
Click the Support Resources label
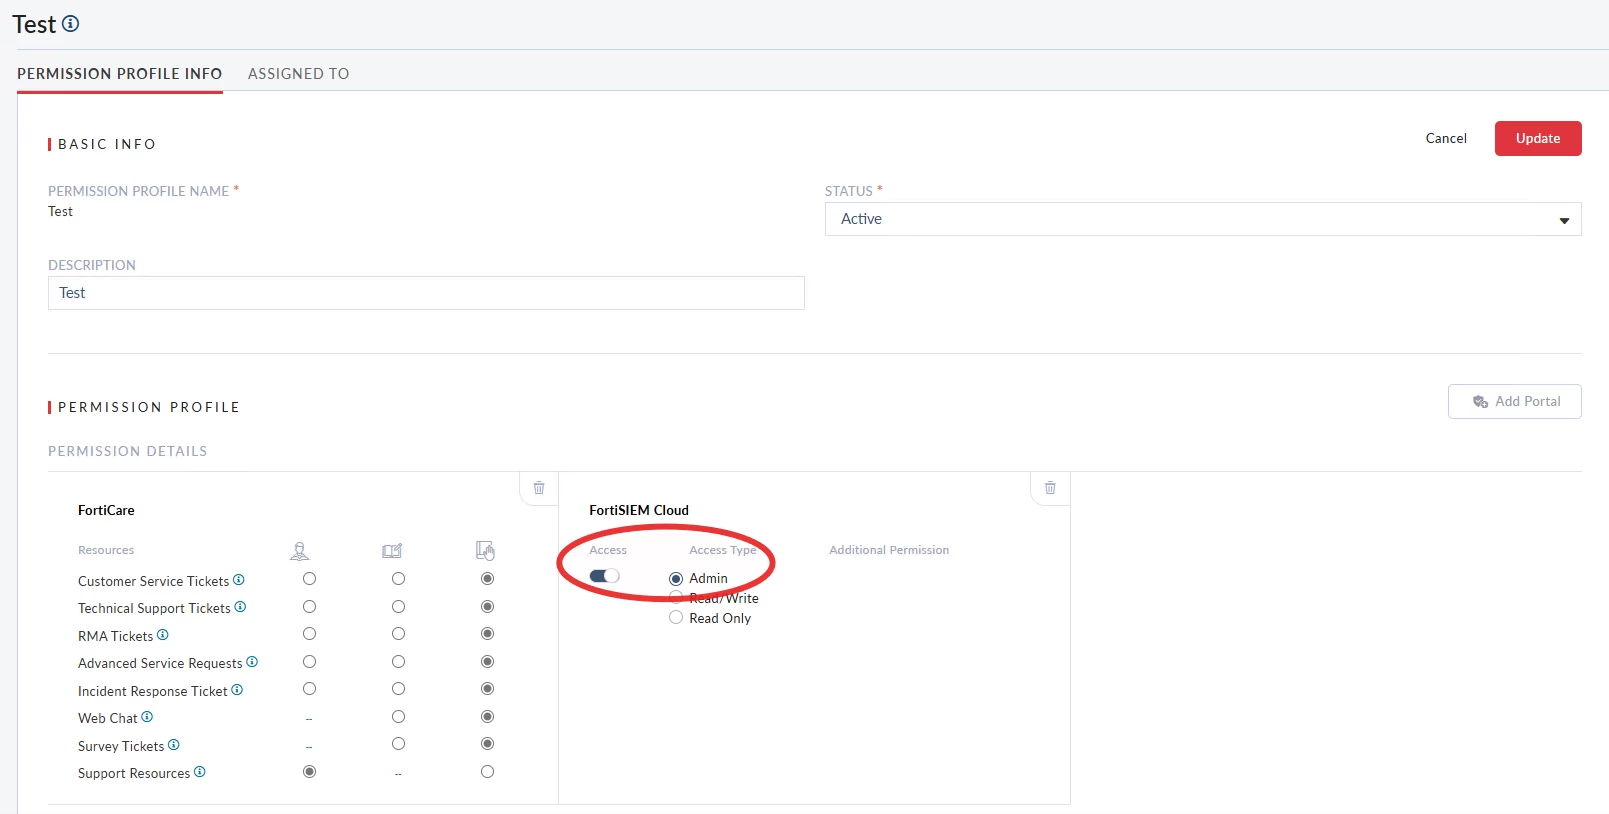coord(134,773)
